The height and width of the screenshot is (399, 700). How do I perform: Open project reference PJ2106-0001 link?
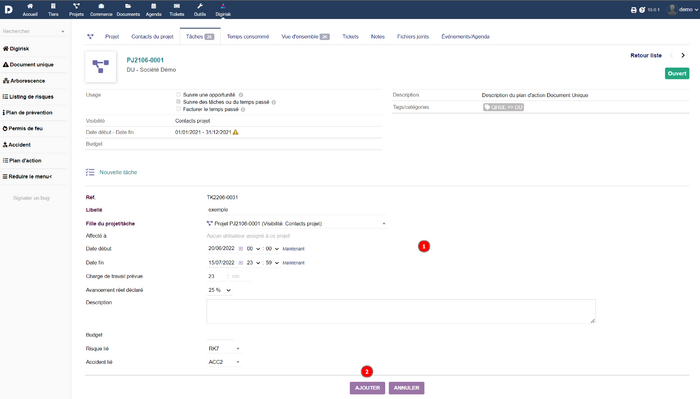tap(145, 60)
